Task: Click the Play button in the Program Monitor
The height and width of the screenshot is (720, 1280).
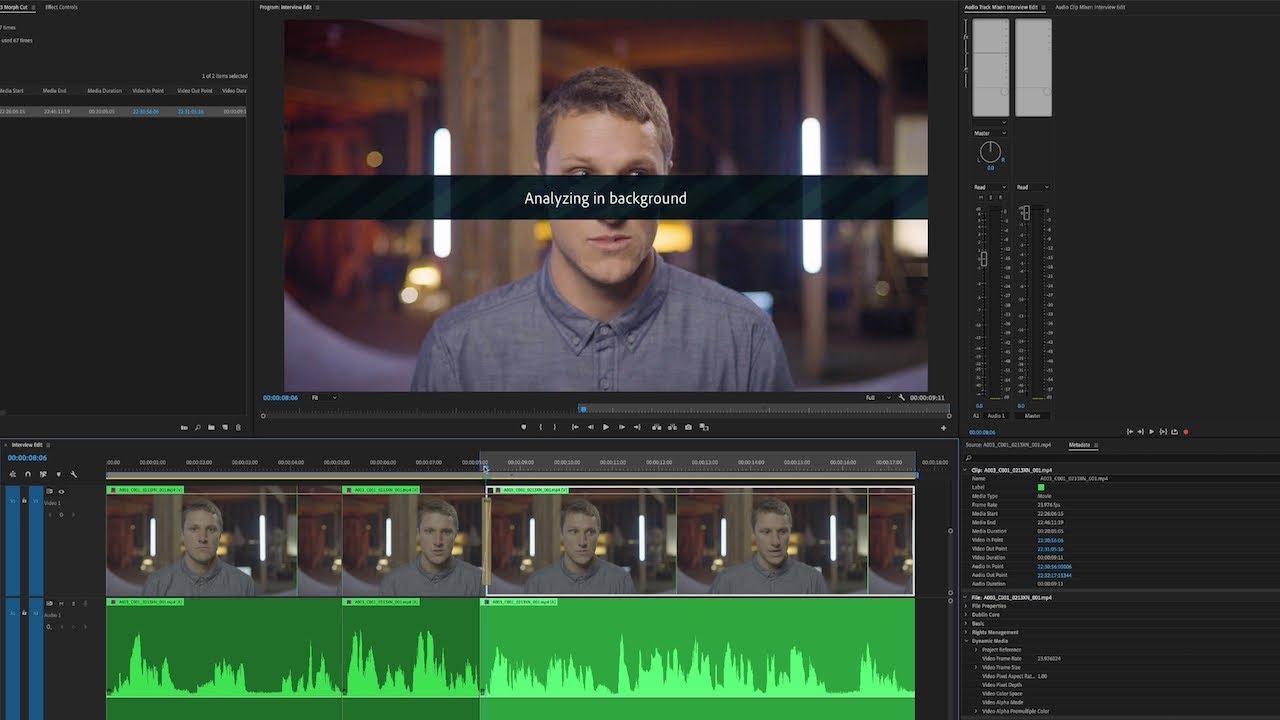Action: pos(606,426)
